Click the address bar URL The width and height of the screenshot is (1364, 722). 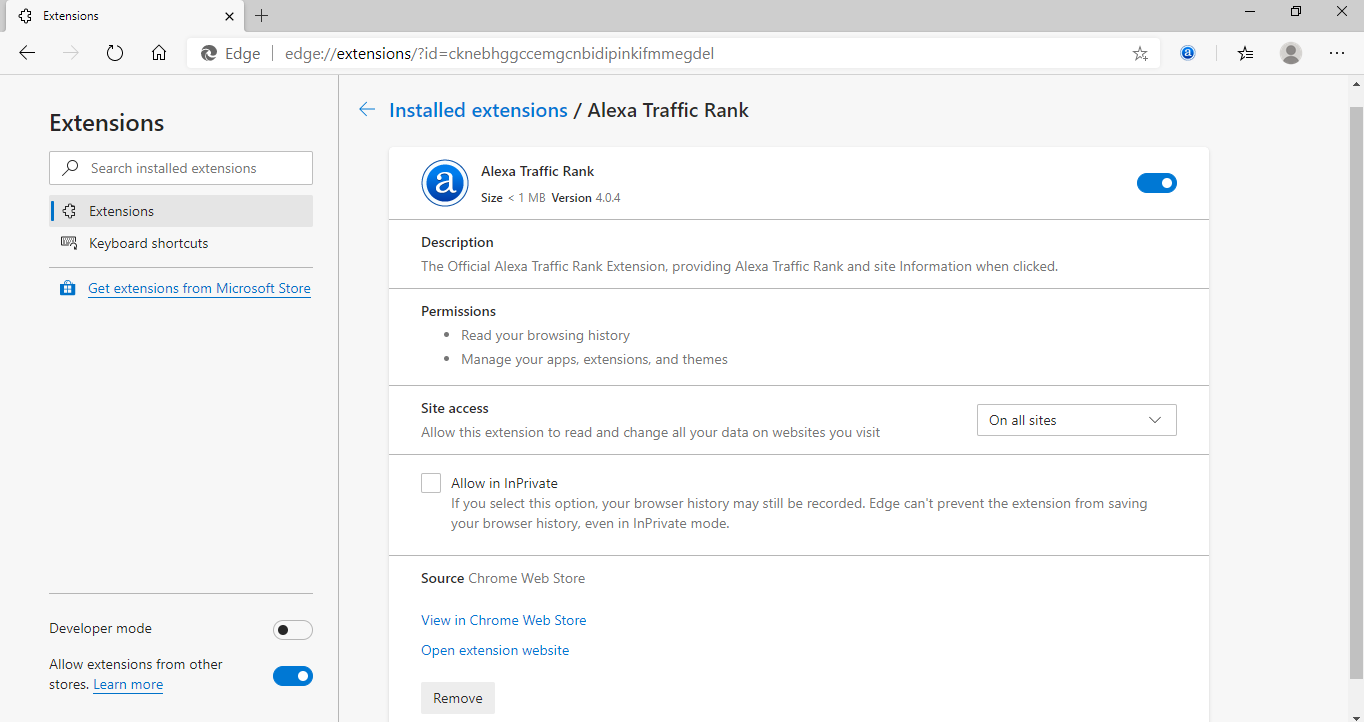499,54
